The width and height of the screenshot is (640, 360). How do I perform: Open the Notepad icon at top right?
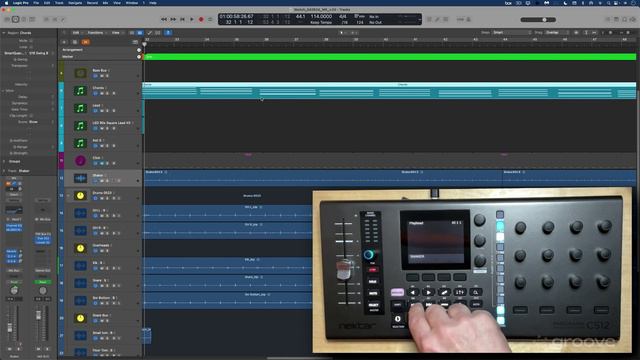pyautogui.click(x=616, y=19)
